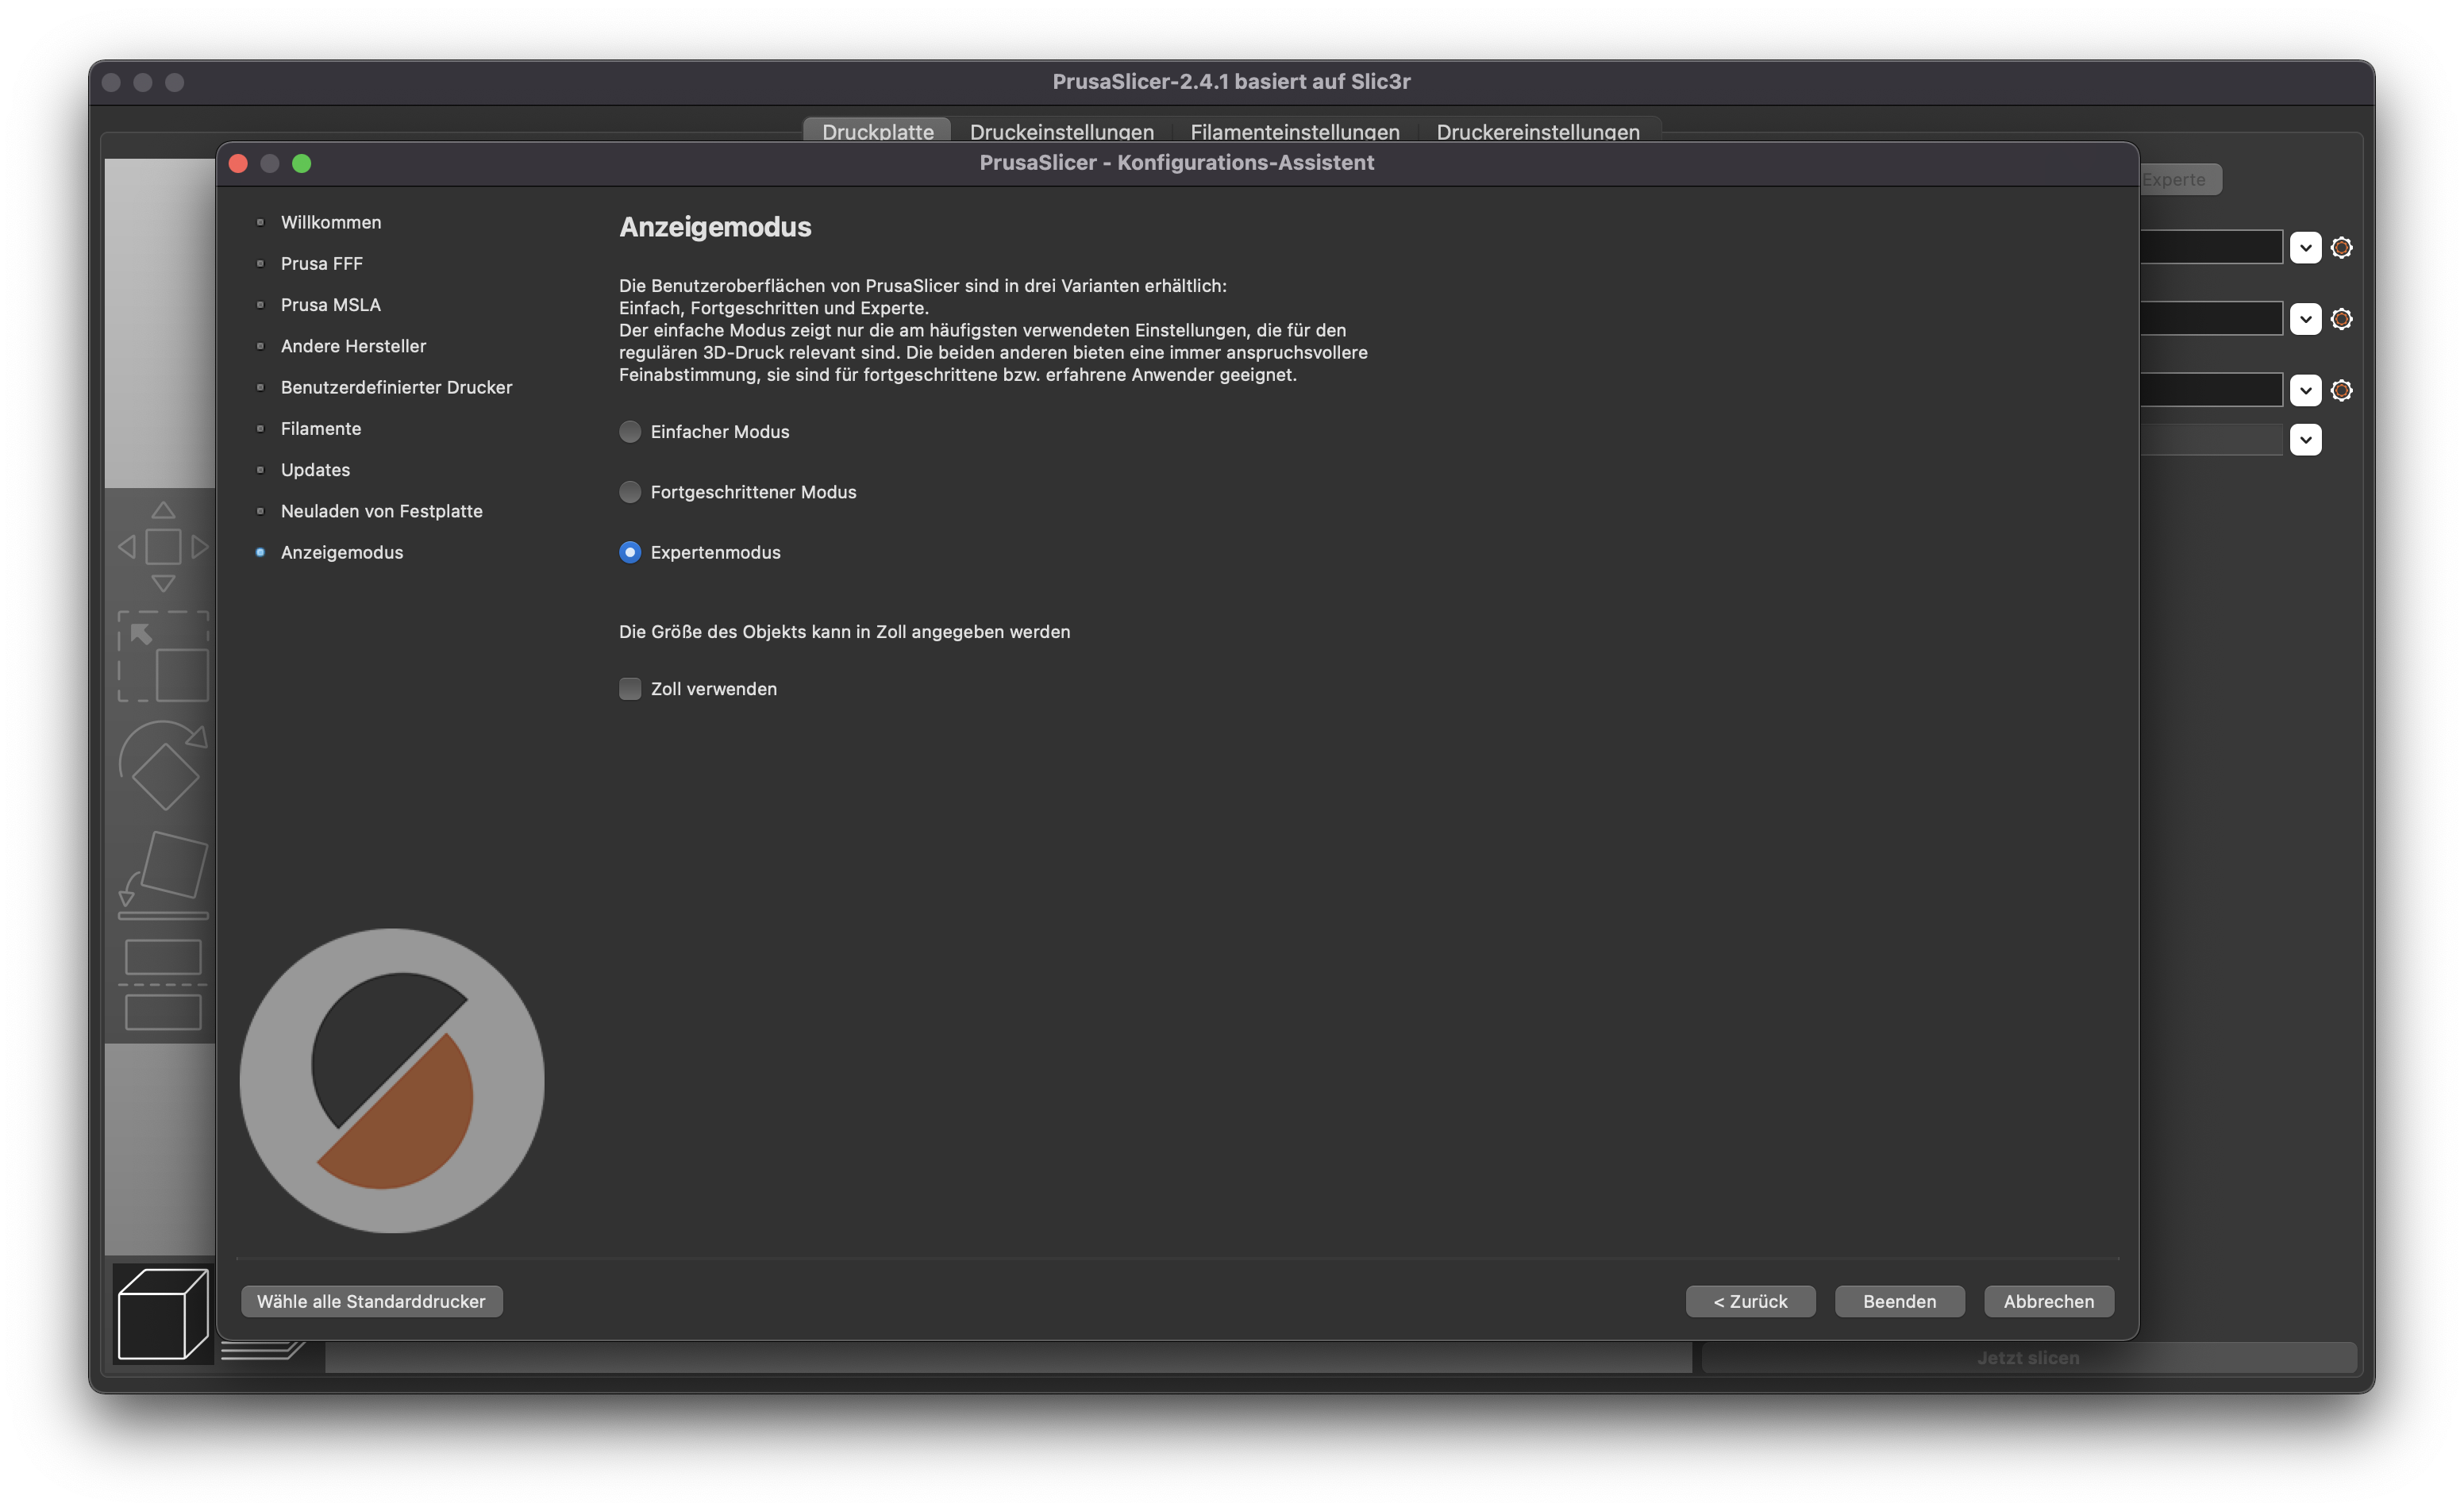Click the Beenden button

1899,1301
